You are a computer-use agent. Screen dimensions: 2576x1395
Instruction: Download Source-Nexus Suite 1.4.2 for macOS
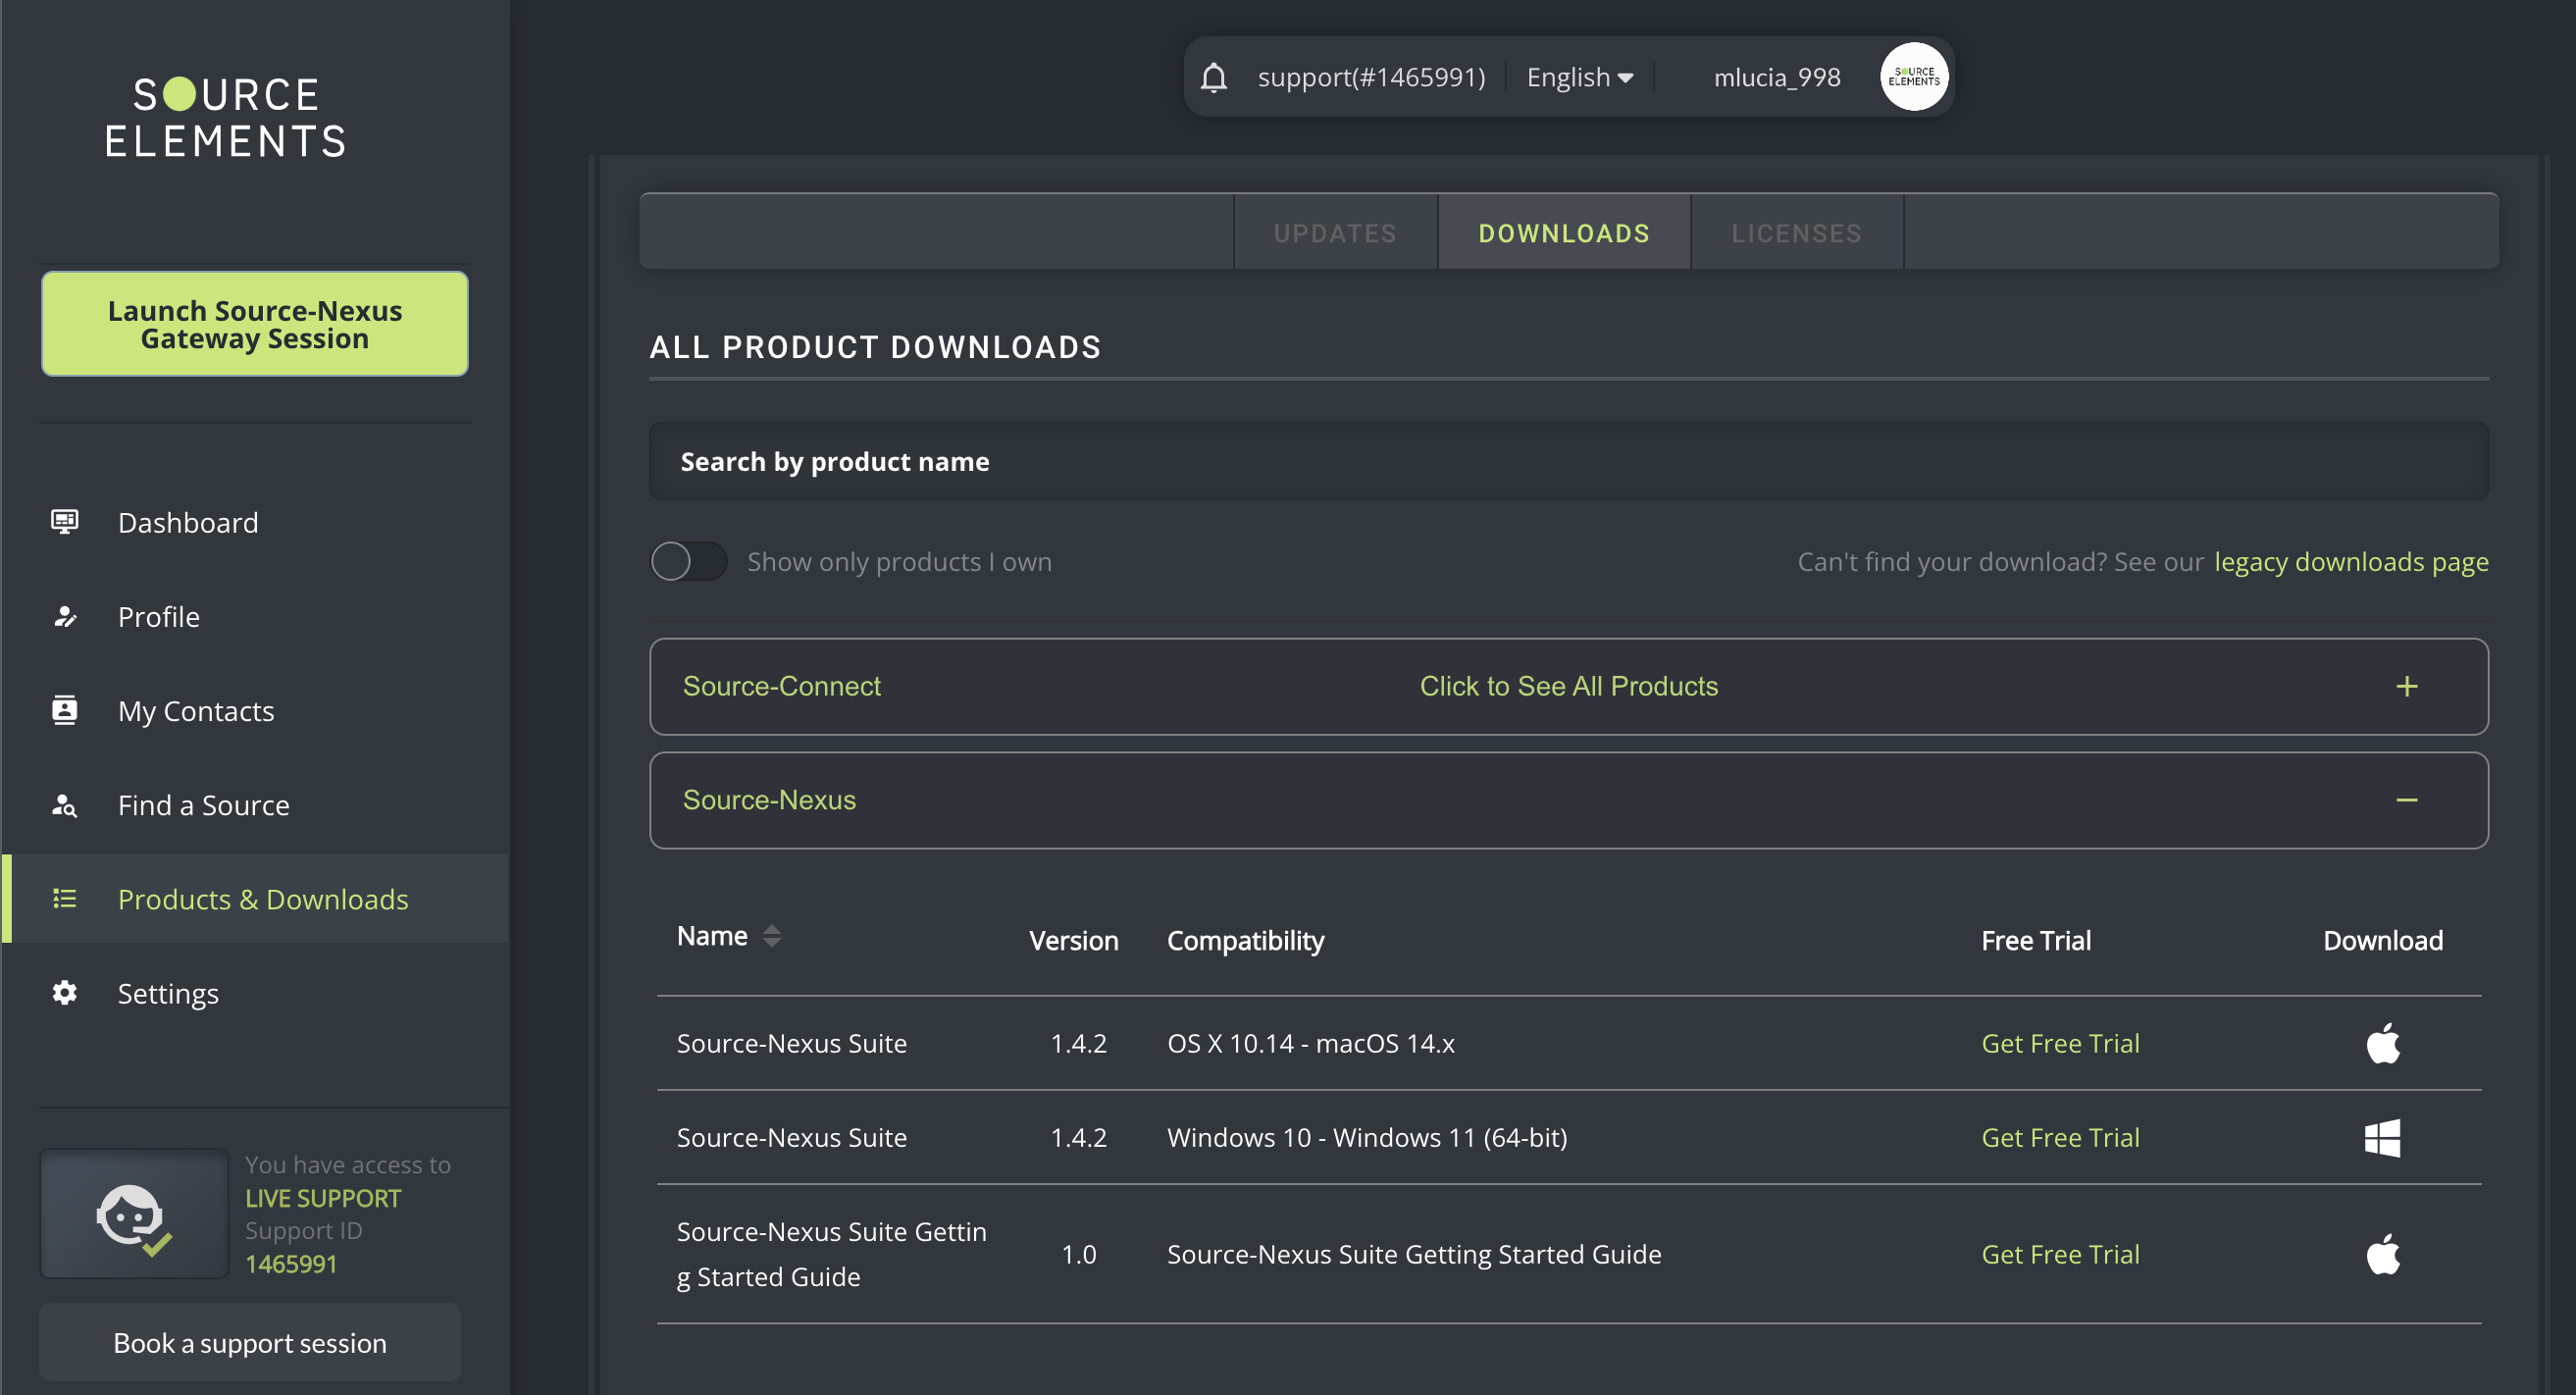2382,1043
